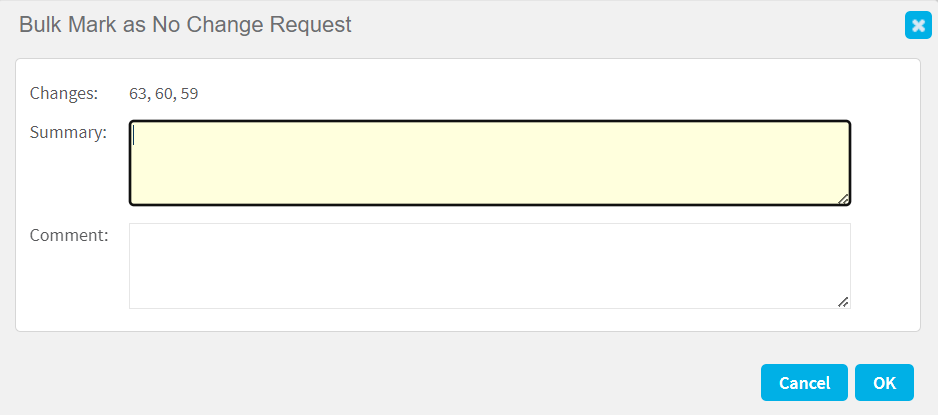The width and height of the screenshot is (938, 415).
Task: Click the Summary text area
Action: pos(489,163)
